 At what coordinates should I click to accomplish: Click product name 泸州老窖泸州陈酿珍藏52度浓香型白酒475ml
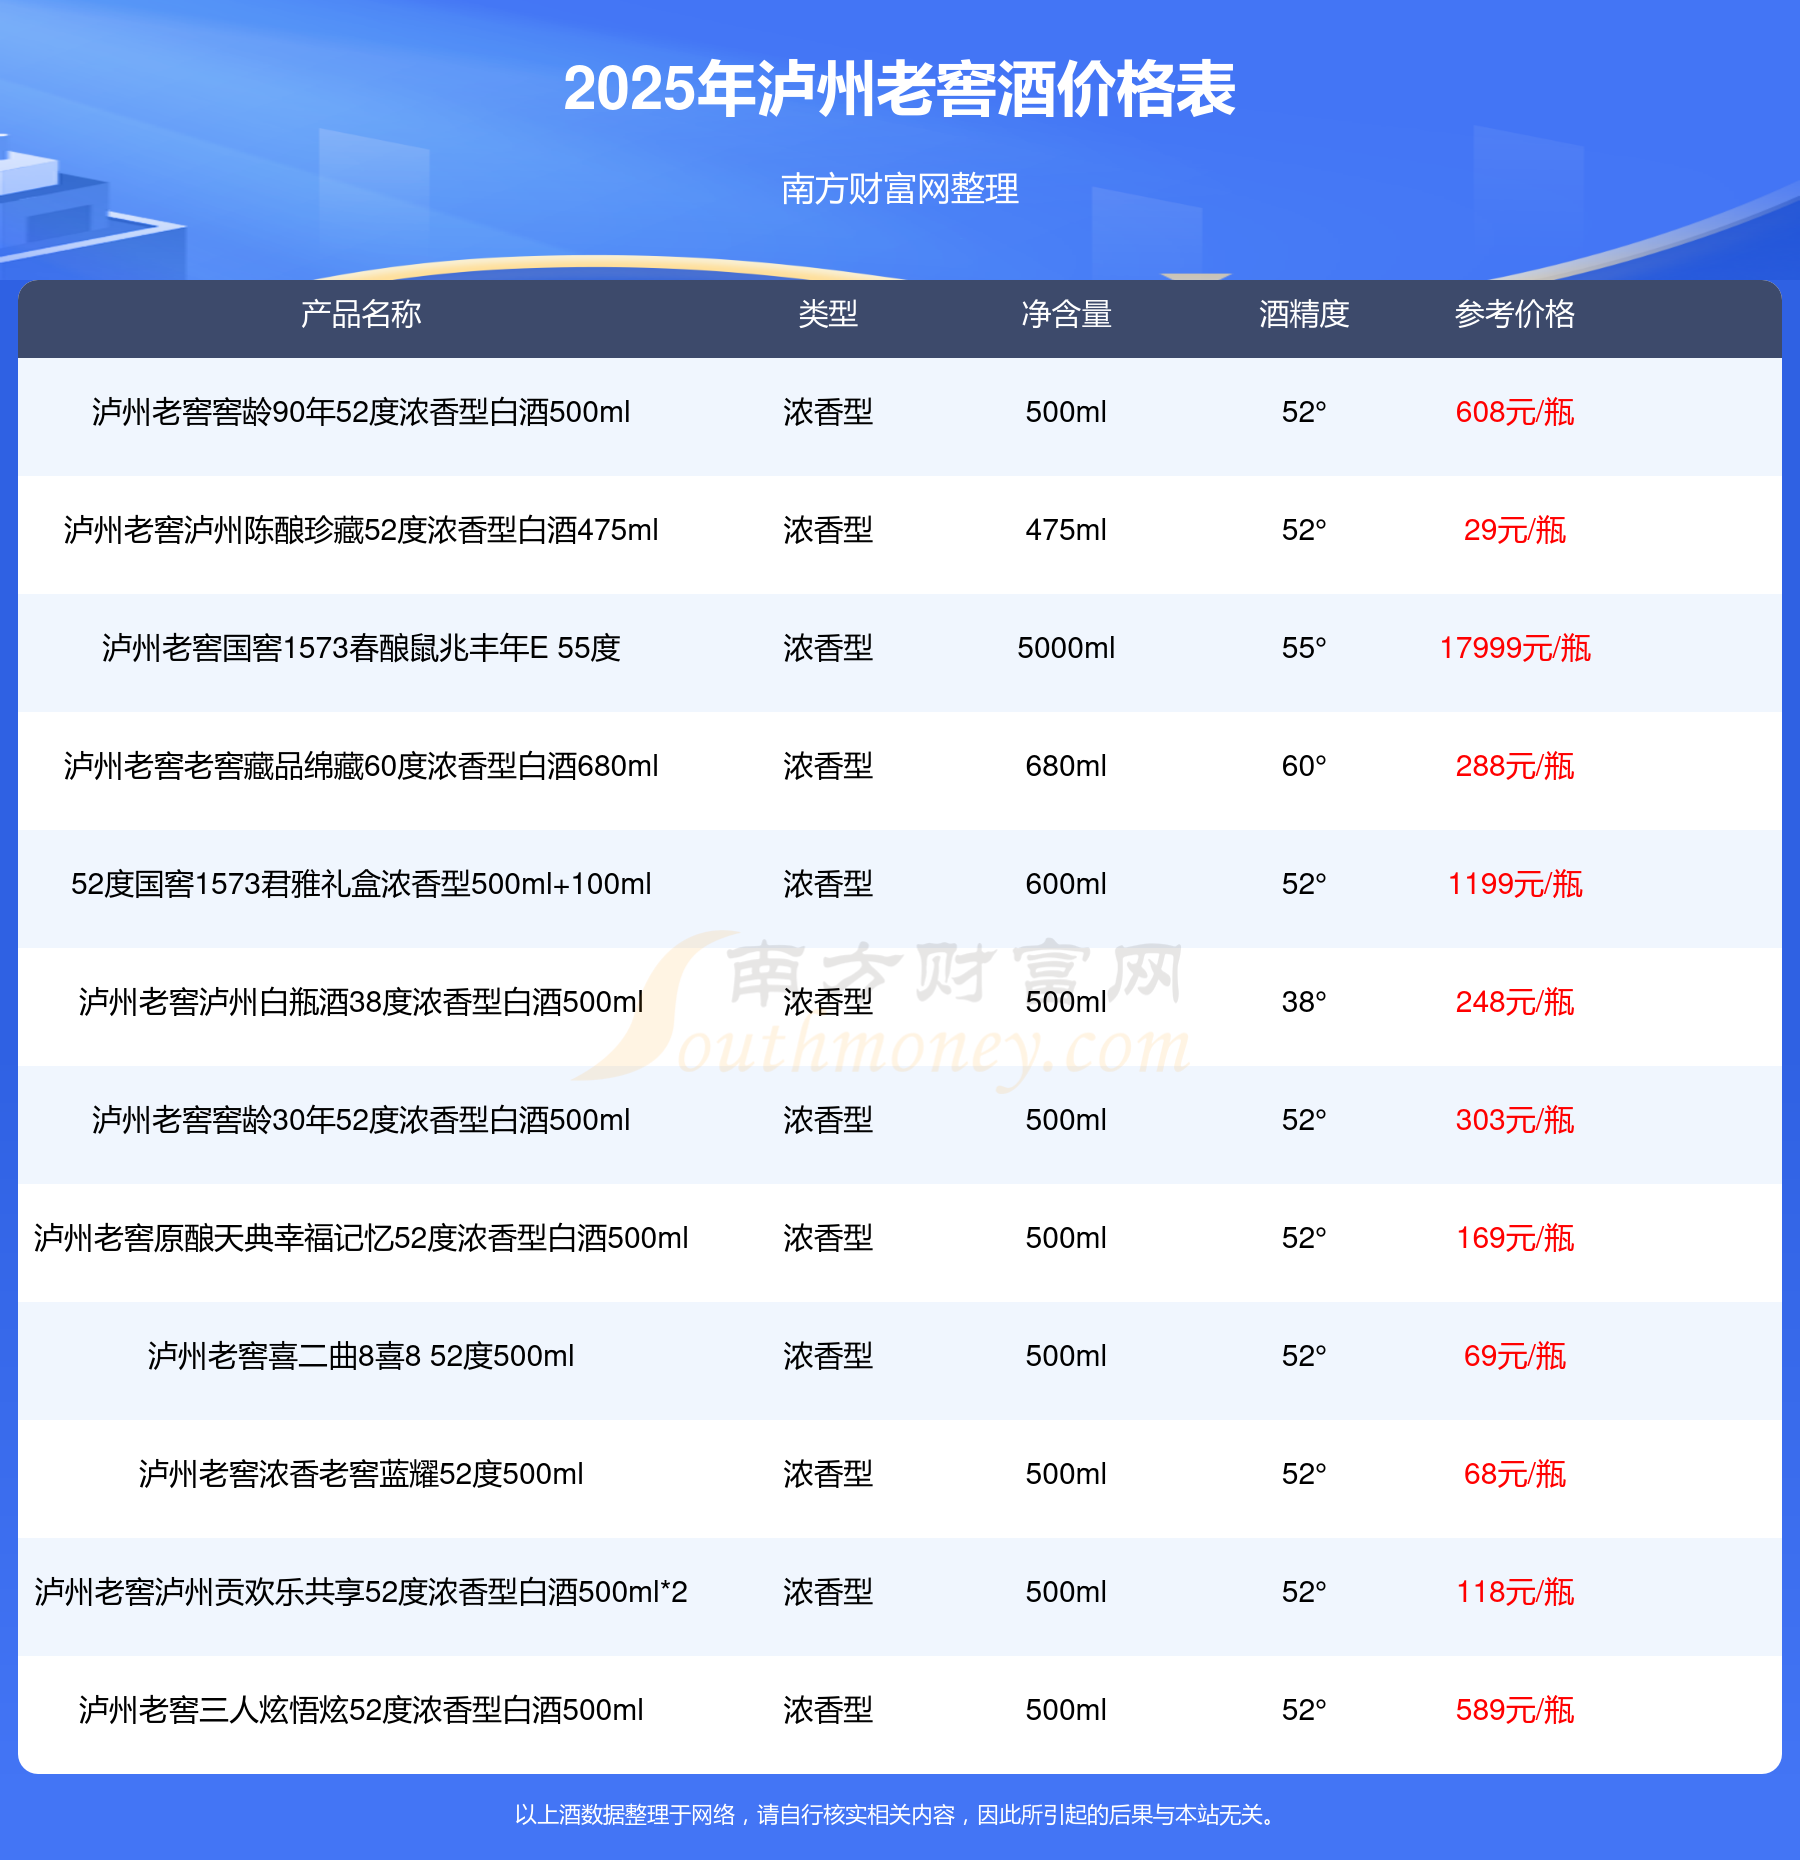[361, 530]
